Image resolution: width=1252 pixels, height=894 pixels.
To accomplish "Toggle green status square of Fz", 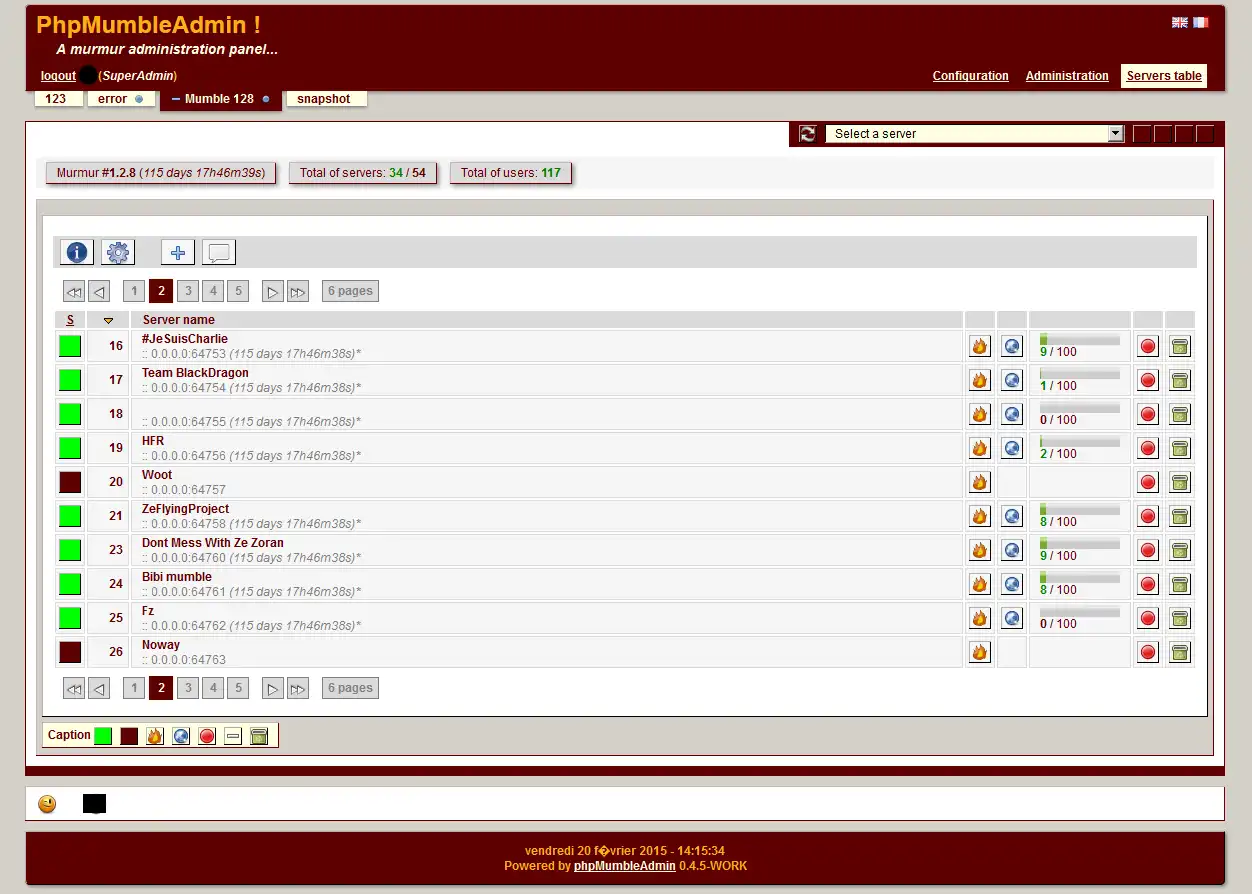I will click(70, 618).
